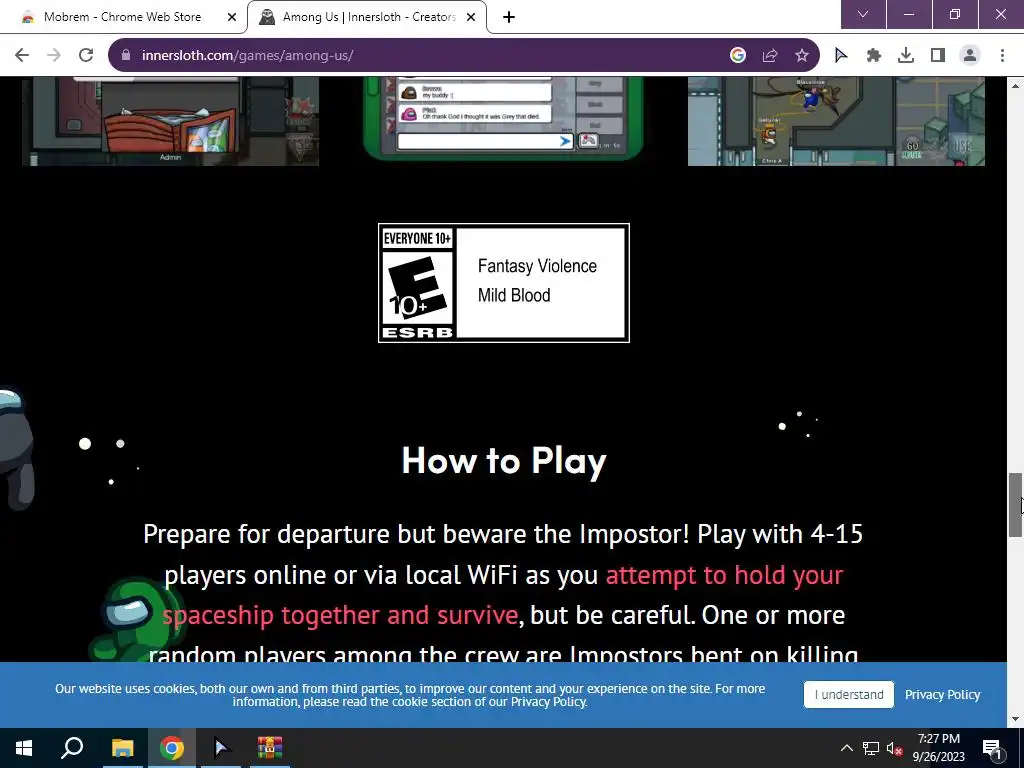Open a new browser tab
This screenshot has width=1024, height=768.
coord(509,17)
